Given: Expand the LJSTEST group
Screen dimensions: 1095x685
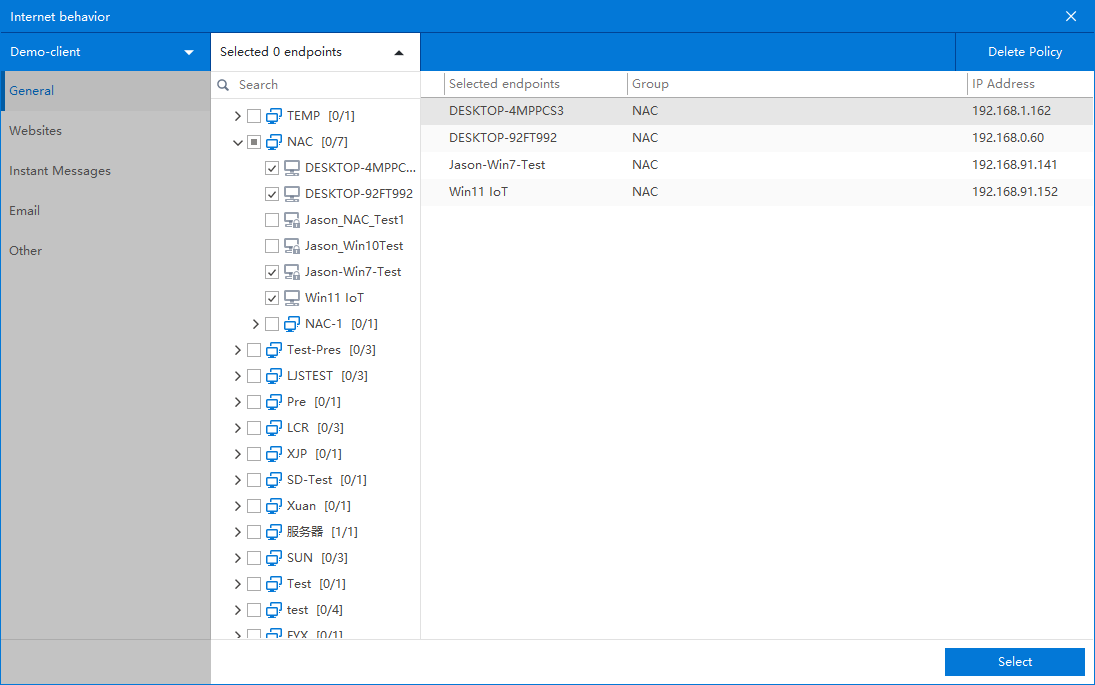Looking at the screenshot, I should click(x=238, y=376).
